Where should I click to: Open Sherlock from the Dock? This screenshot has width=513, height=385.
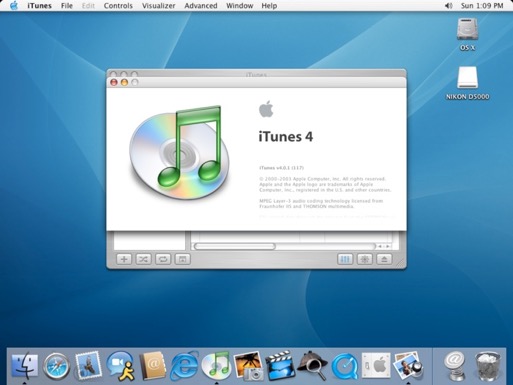pyautogui.click(x=312, y=366)
